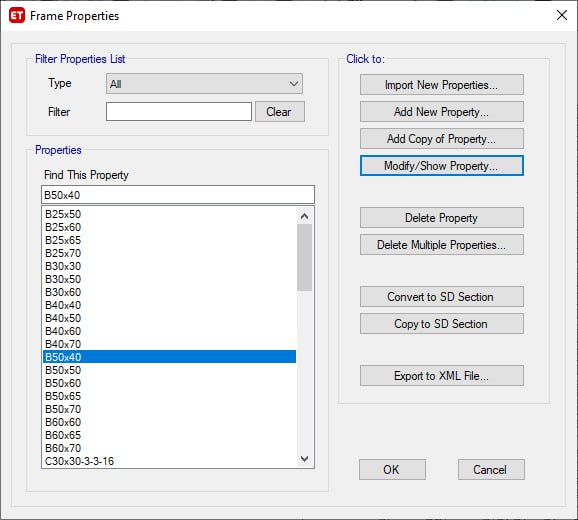
Task: Click Delete Multiple Properties button
Action: pyautogui.click(x=442, y=245)
